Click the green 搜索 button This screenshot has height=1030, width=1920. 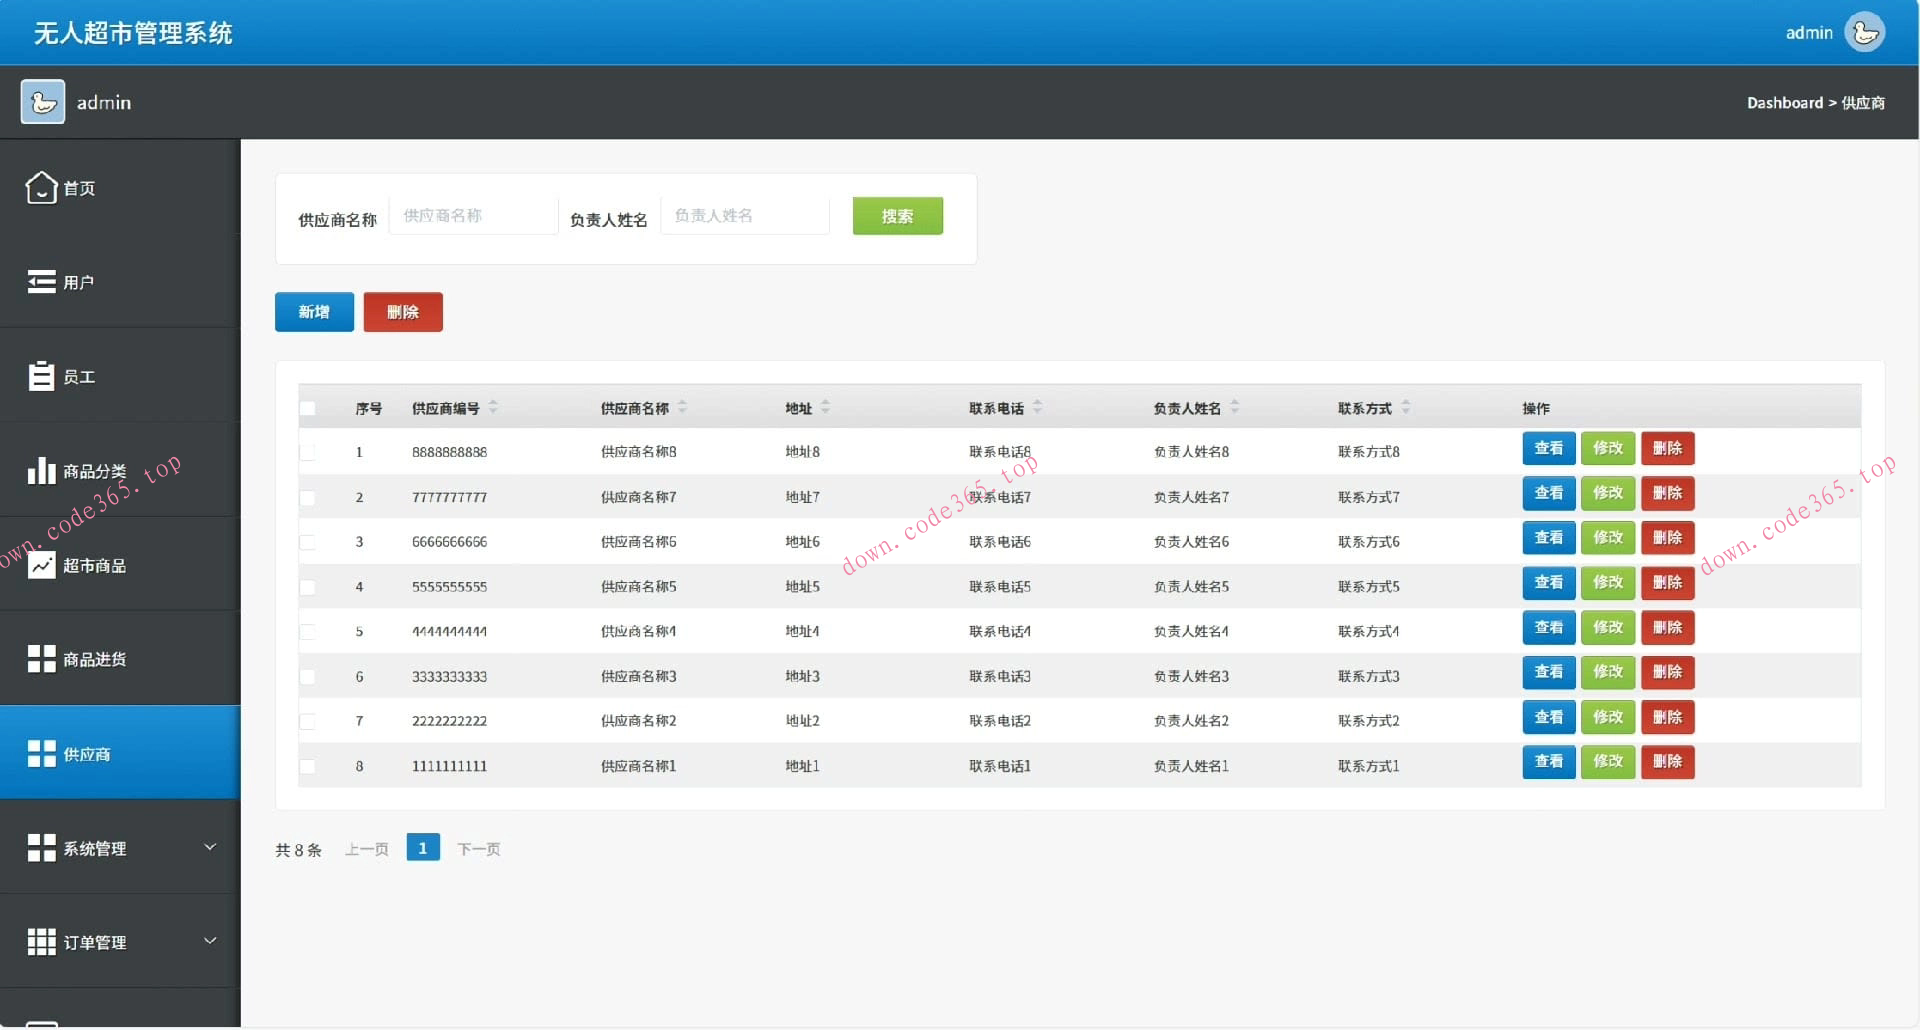point(897,216)
